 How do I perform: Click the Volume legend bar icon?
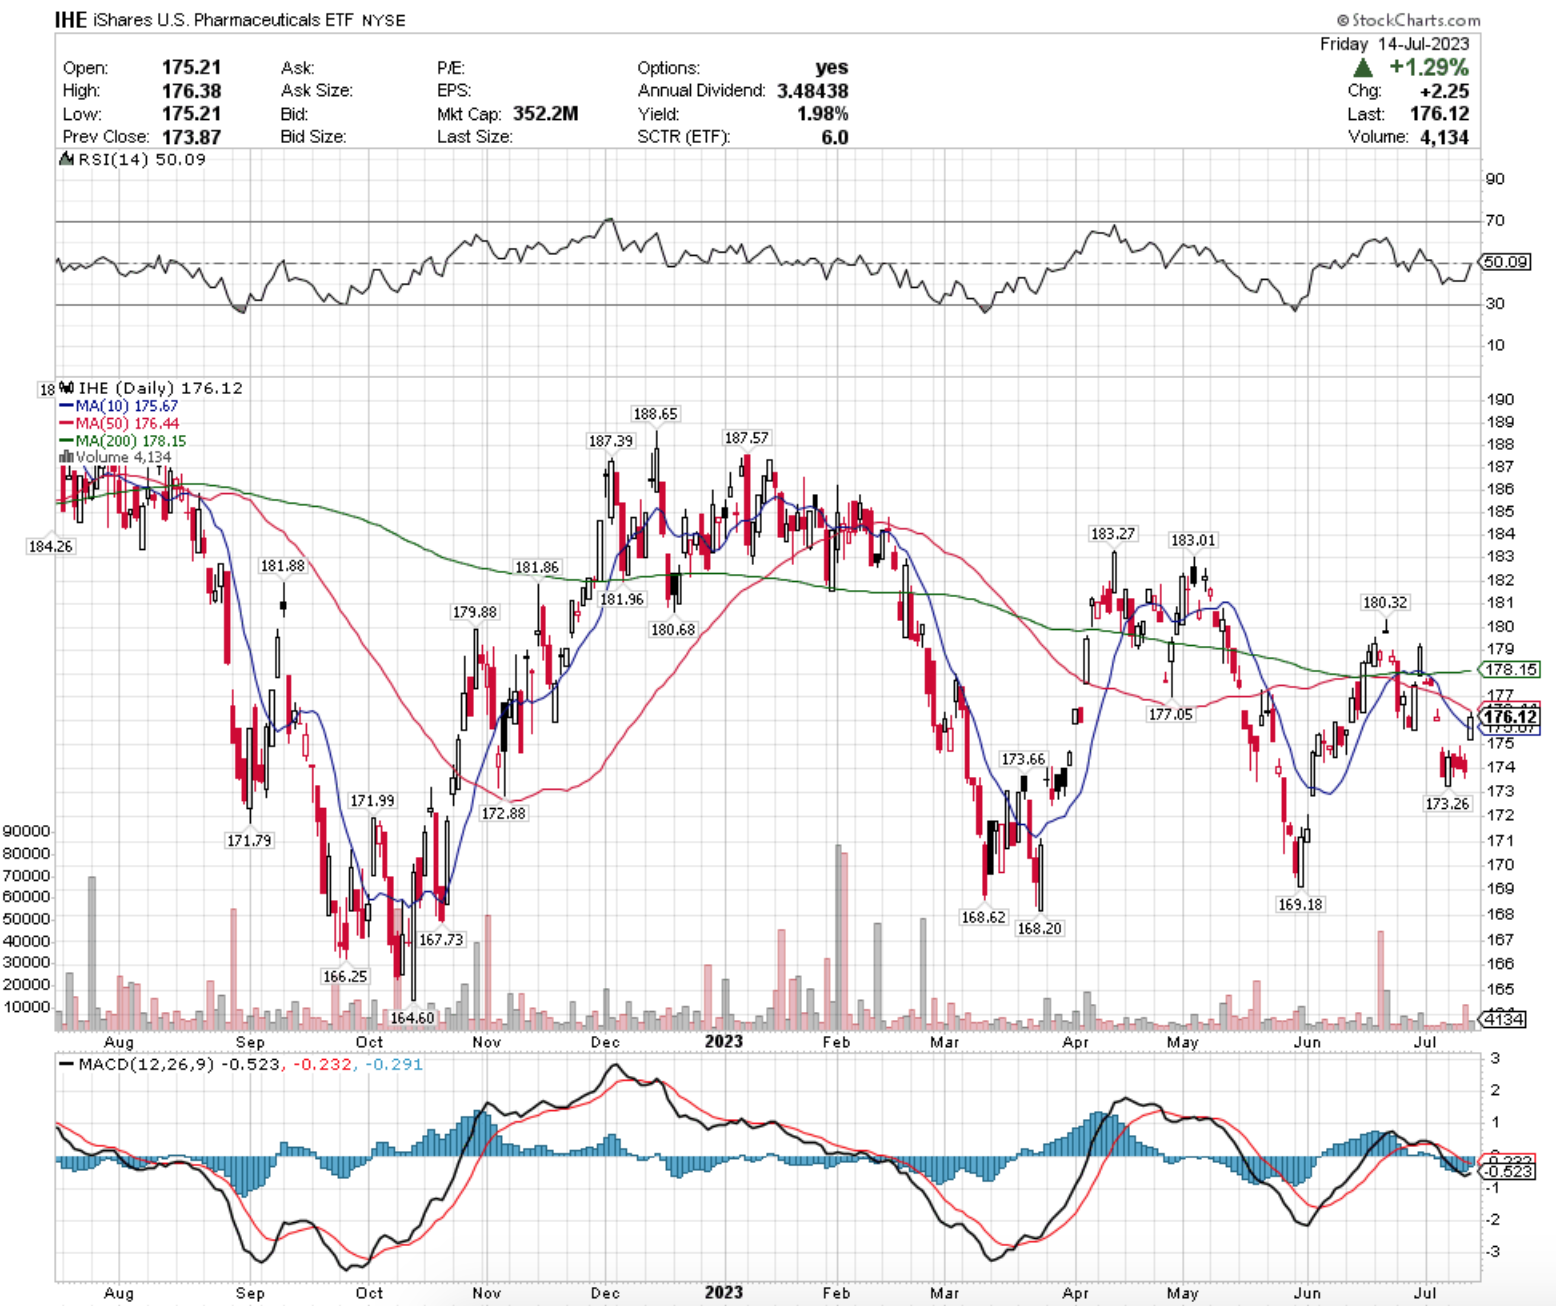point(67,457)
